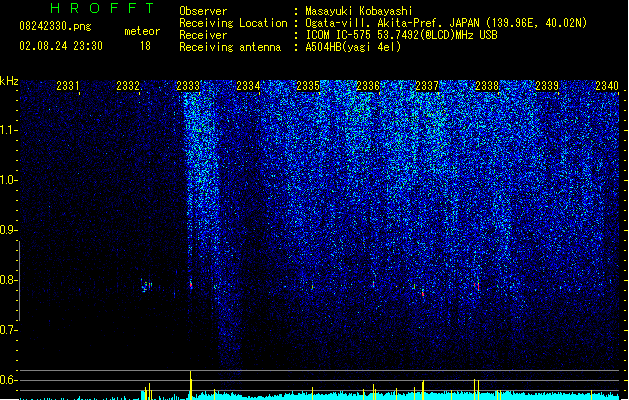Screen dimensions: 629x400
Task: Click the 2332 time marker
Action: click(x=128, y=86)
